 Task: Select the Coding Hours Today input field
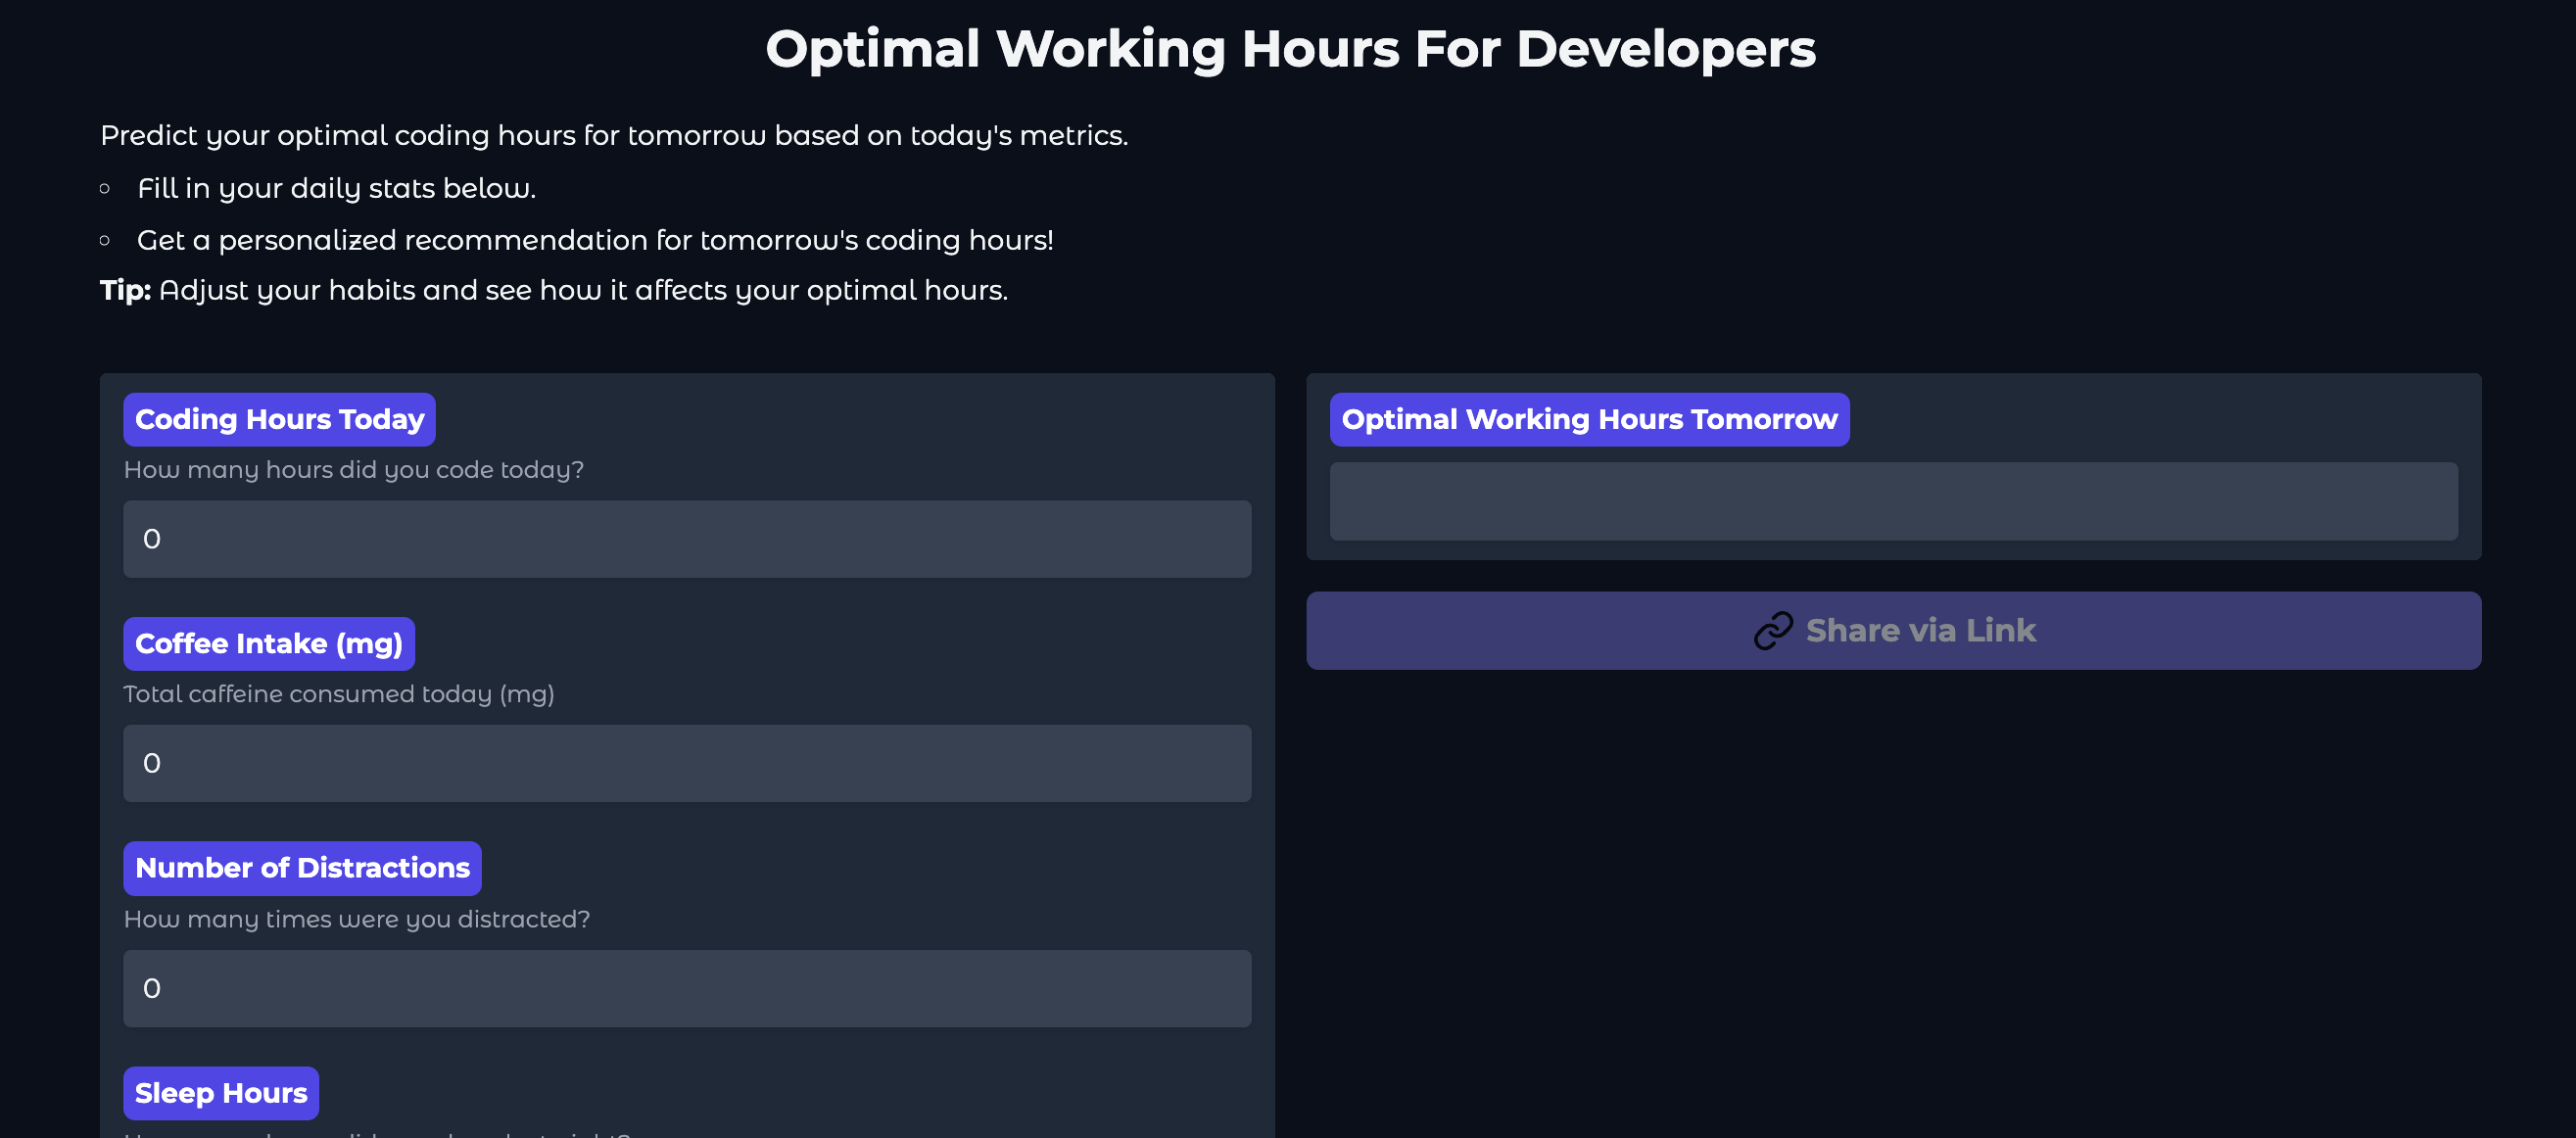686,538
